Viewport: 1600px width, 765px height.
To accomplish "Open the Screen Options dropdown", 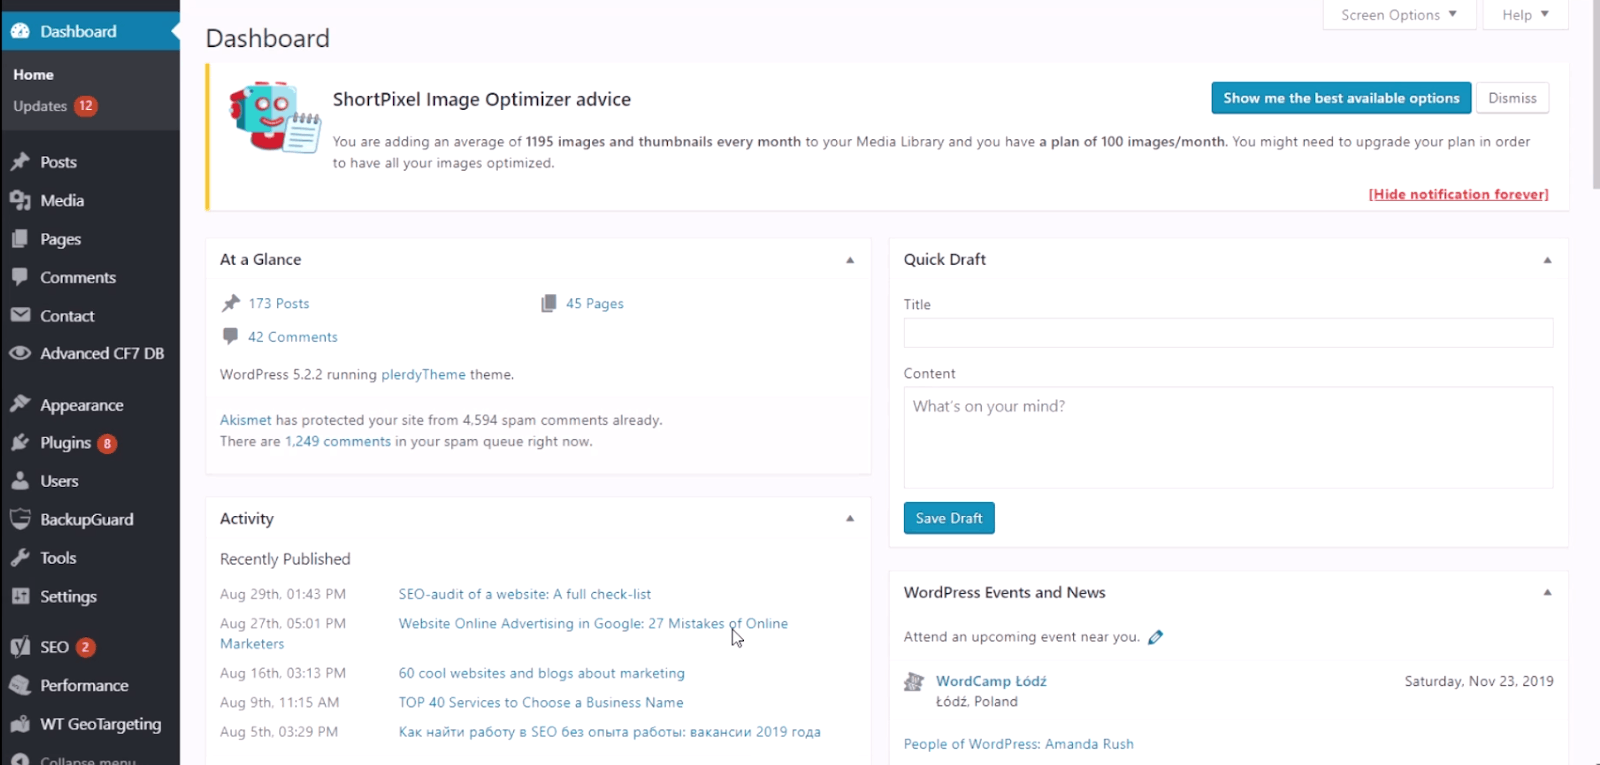I will click(x=1398, y=15).
